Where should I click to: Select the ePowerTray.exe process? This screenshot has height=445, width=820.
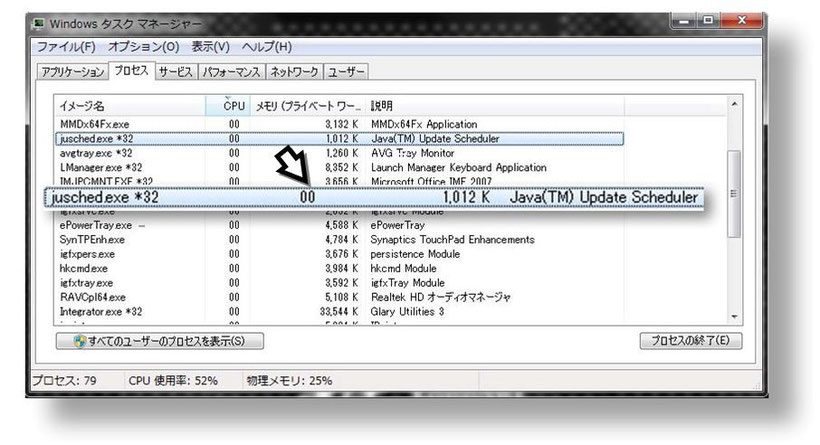pos(339,225)
